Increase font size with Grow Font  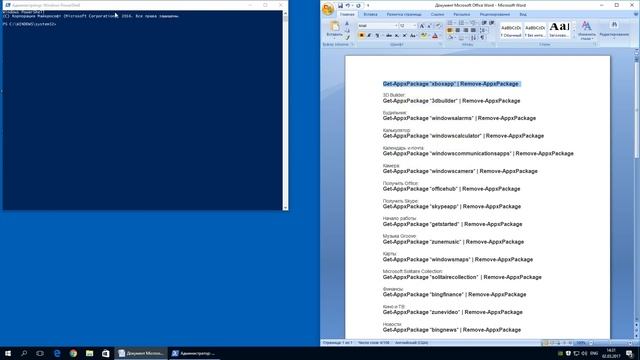(x=422, y=26)
